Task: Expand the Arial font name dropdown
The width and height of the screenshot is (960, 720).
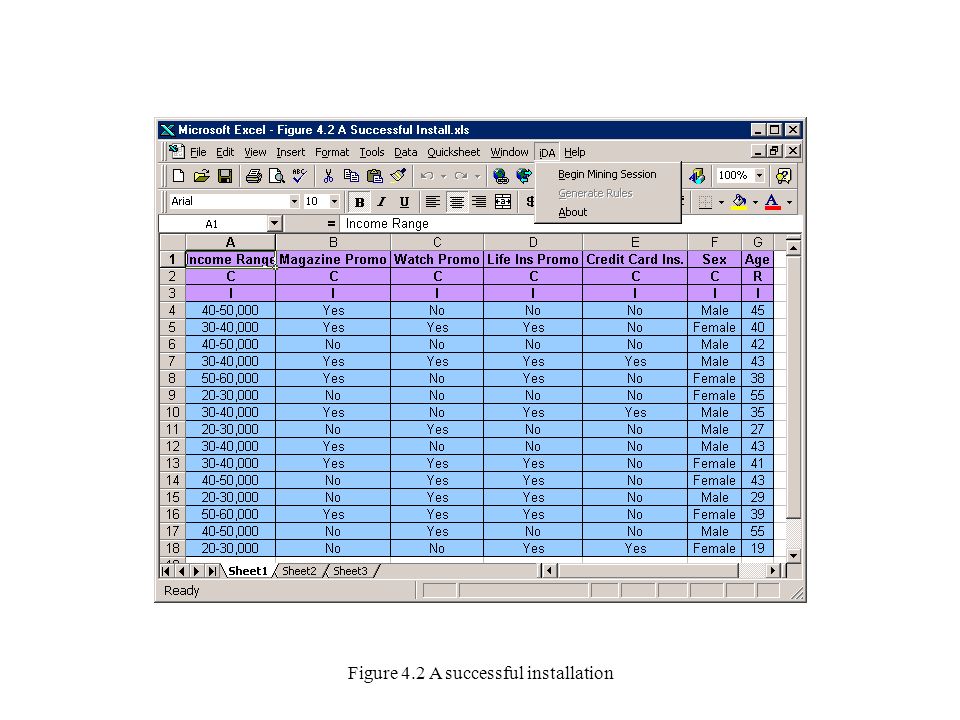Action: point(294,201)
